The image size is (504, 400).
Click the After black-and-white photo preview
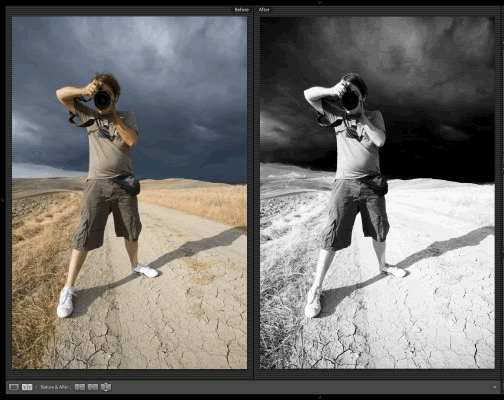click(377, 193)
